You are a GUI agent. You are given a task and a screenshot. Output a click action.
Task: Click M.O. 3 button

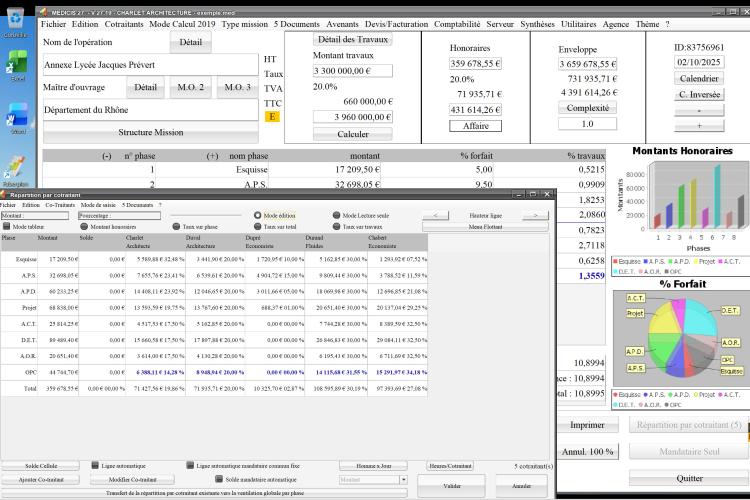pyautogui.click(x=237, y=87)
